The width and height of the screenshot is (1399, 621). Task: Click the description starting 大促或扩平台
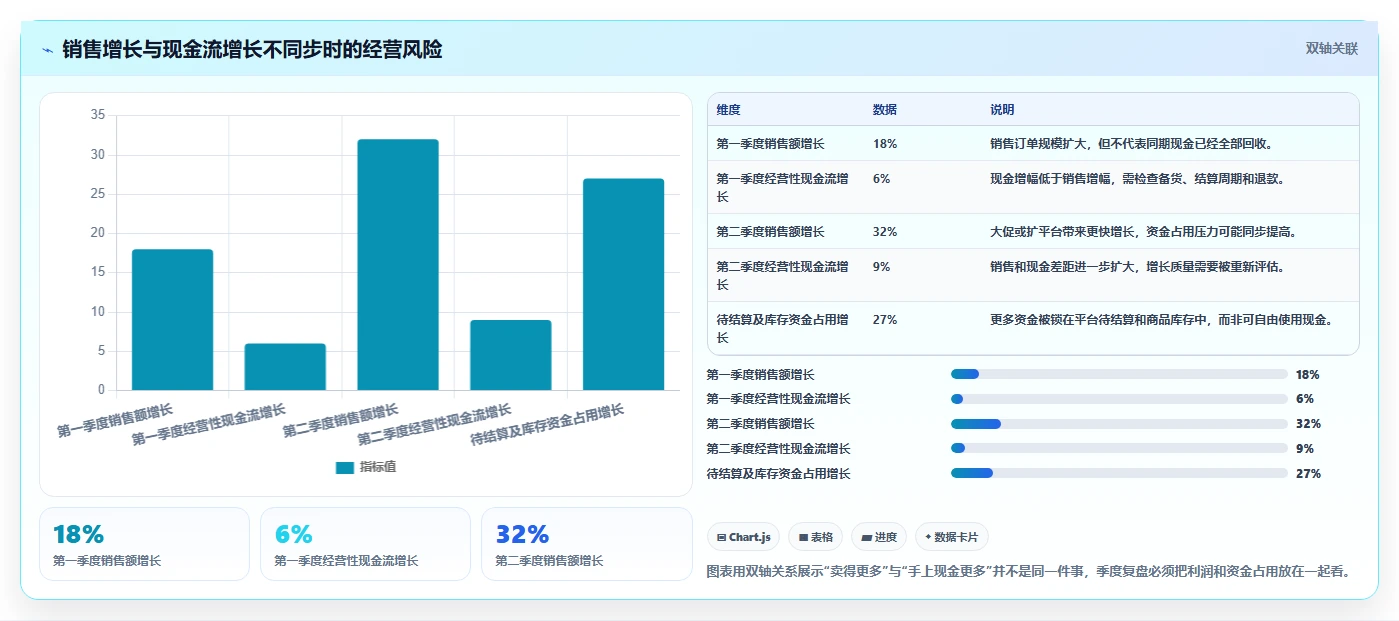(1143, 232)
